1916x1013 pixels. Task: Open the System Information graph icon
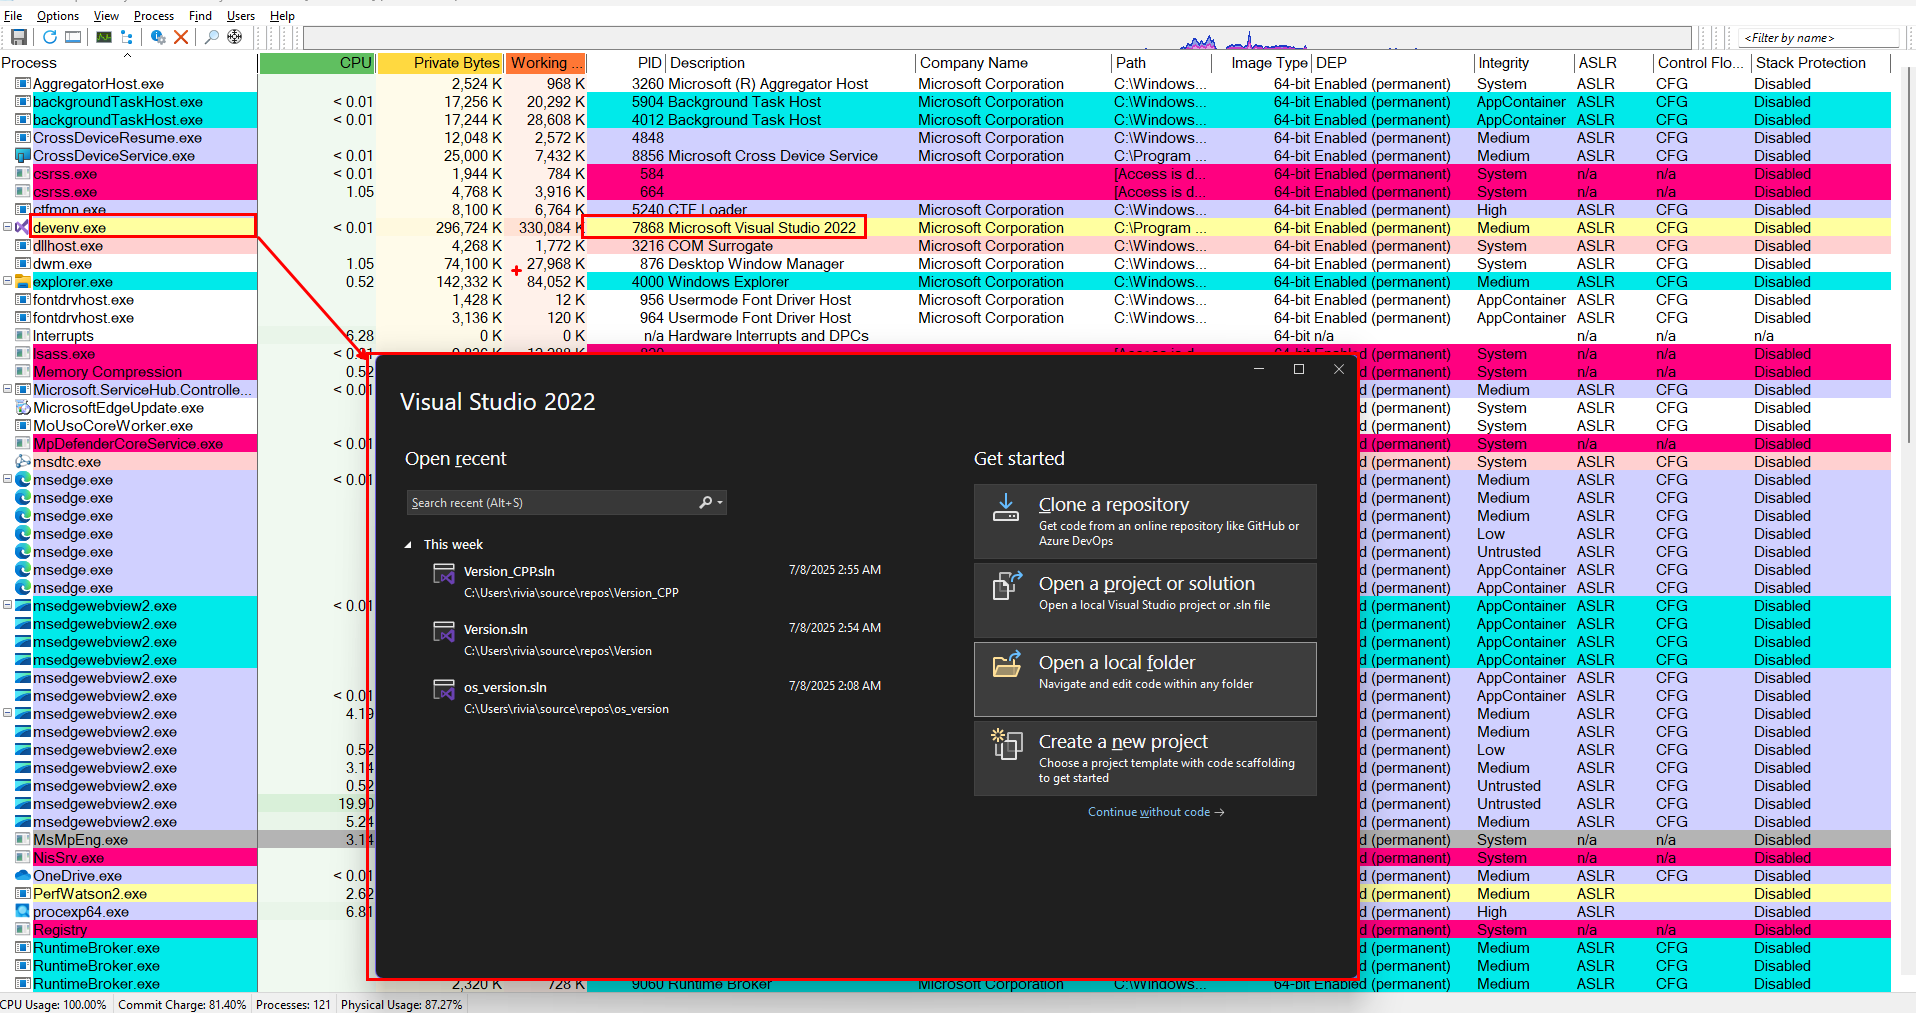click(104, 37)
